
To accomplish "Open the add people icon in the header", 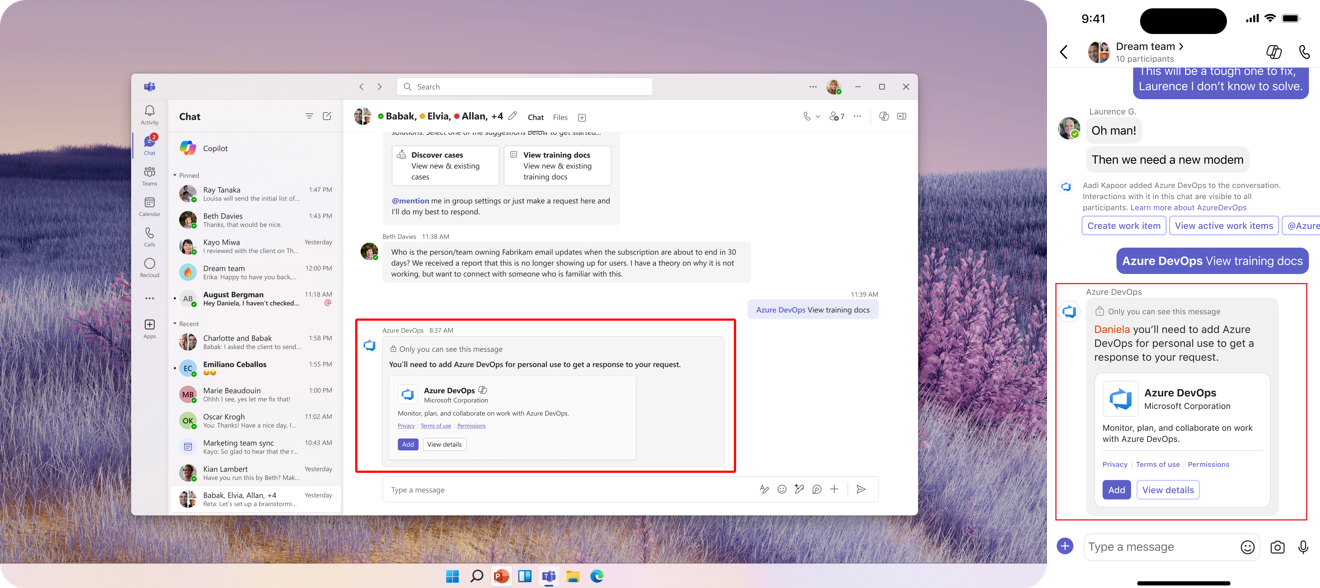I will (x=834, y=116).
